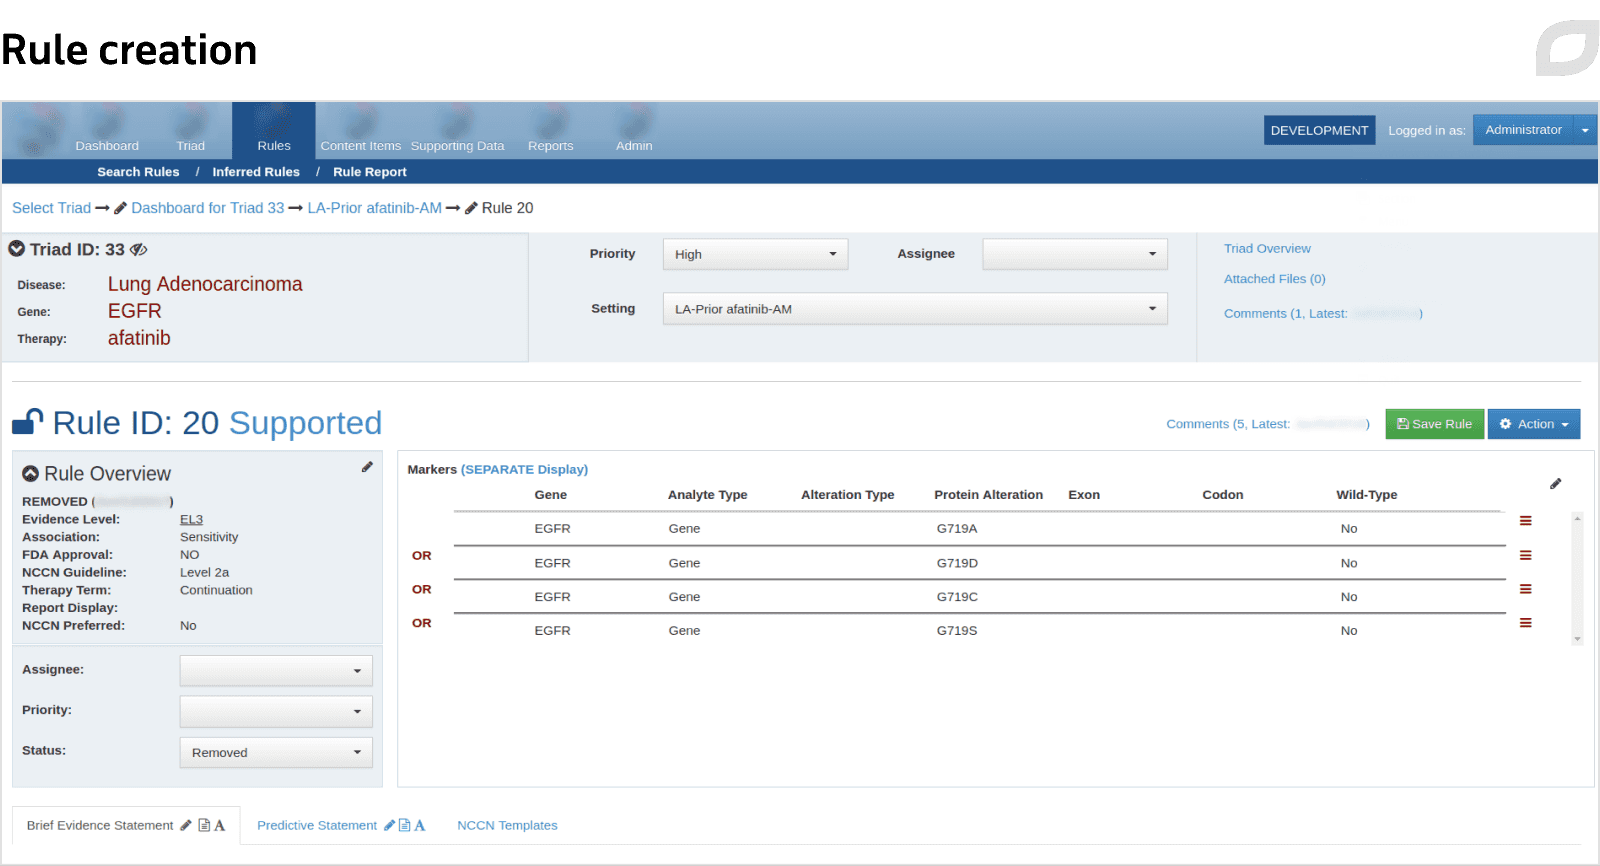The image size is (1600, 866).
Task: Open the Attached Files (0) link
Action: click(1275, 279)
